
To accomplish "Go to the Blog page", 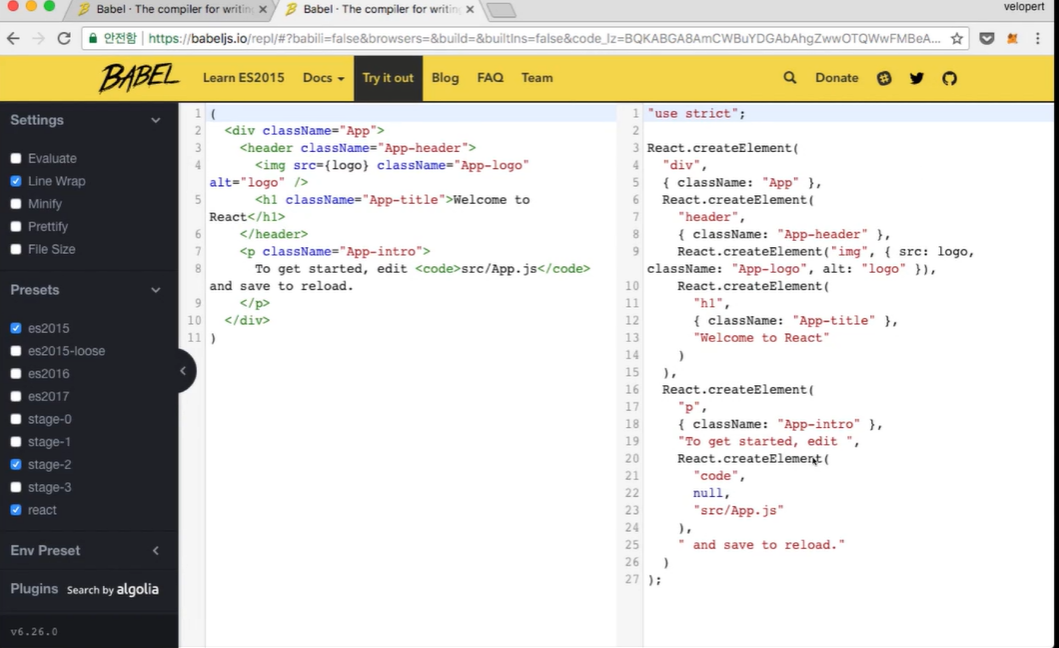I will pos(445,78).
